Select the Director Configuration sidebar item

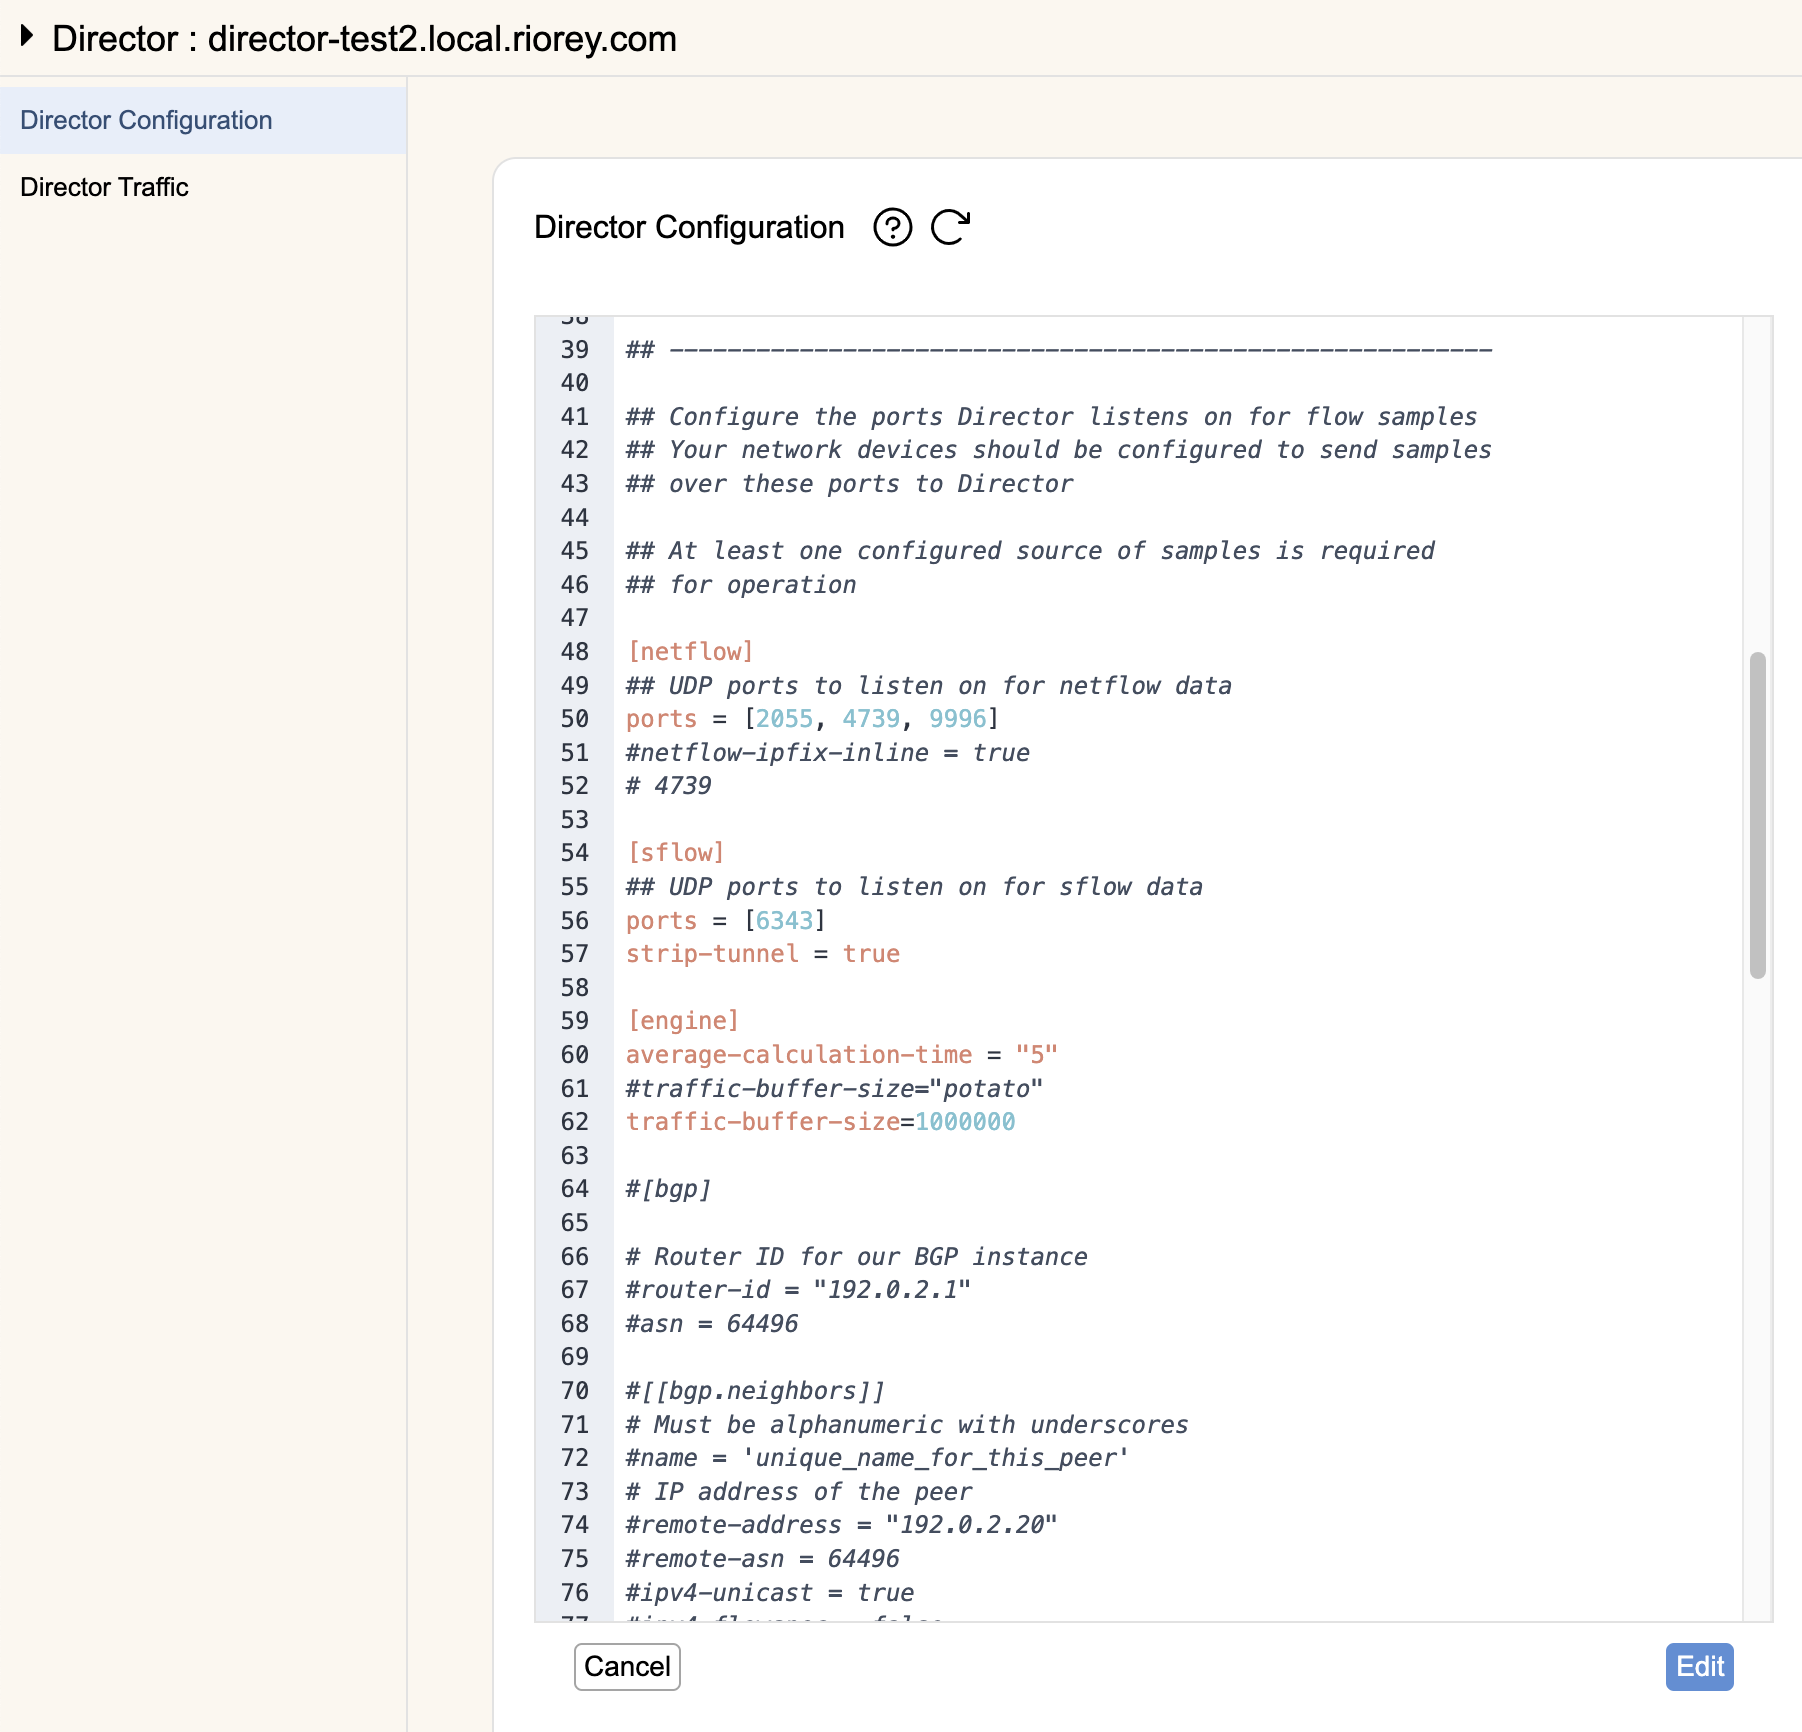(203, 120)
